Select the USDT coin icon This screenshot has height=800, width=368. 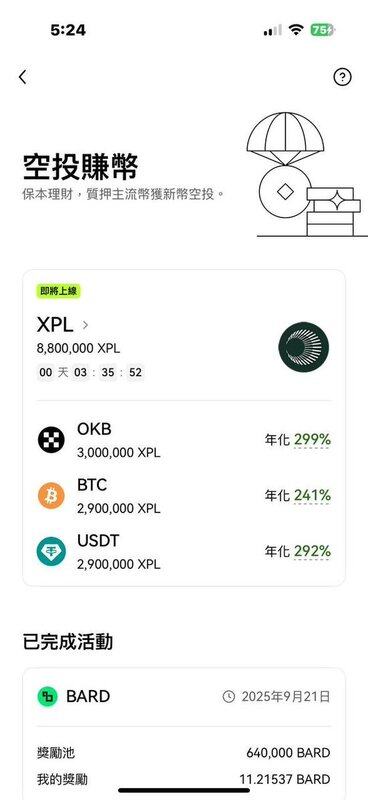point(51,551)
